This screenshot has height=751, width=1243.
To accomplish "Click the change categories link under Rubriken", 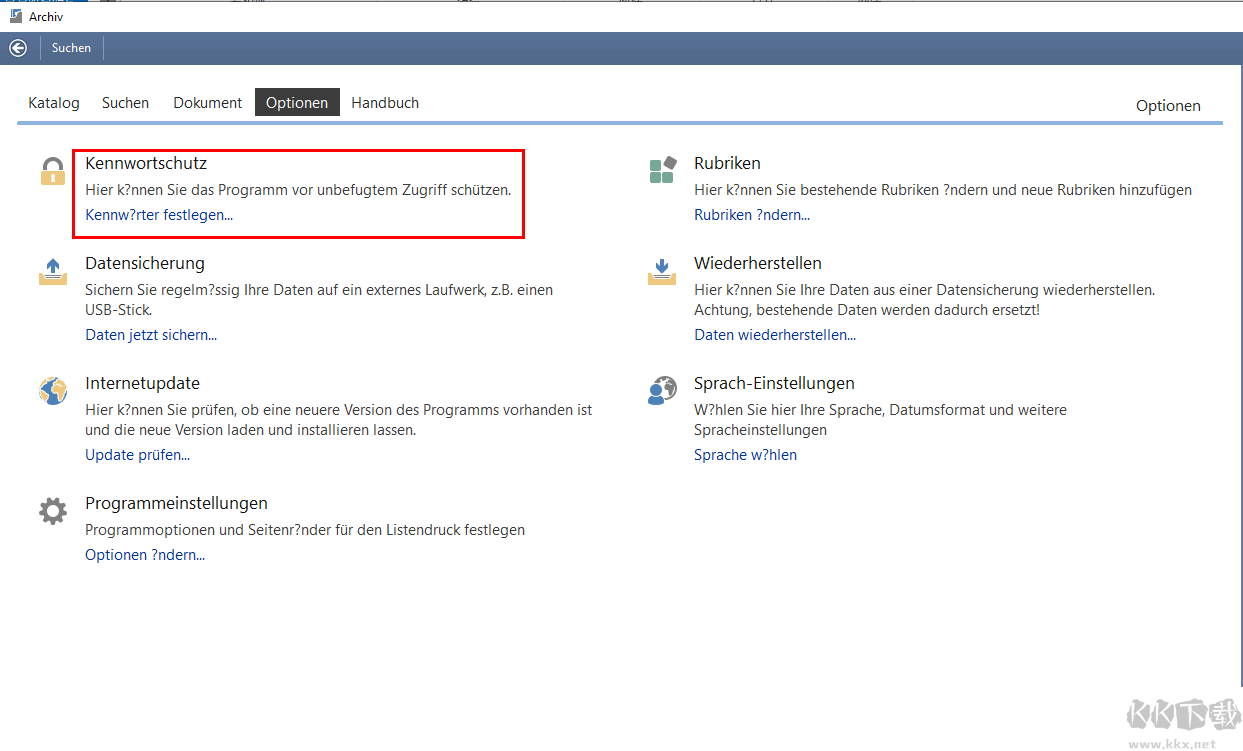I will pyautogui.click(x=752, y=215).
